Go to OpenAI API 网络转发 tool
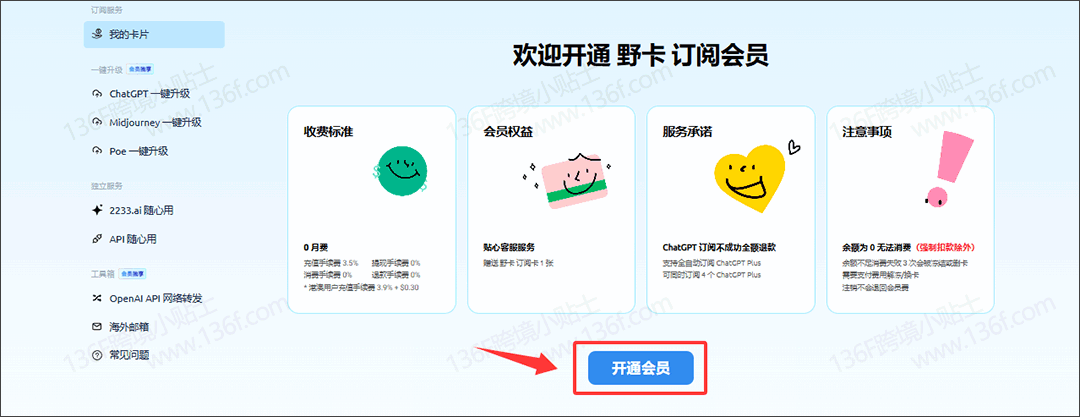The height and width of the screenshot is (417, 1080). click(154, 298)
